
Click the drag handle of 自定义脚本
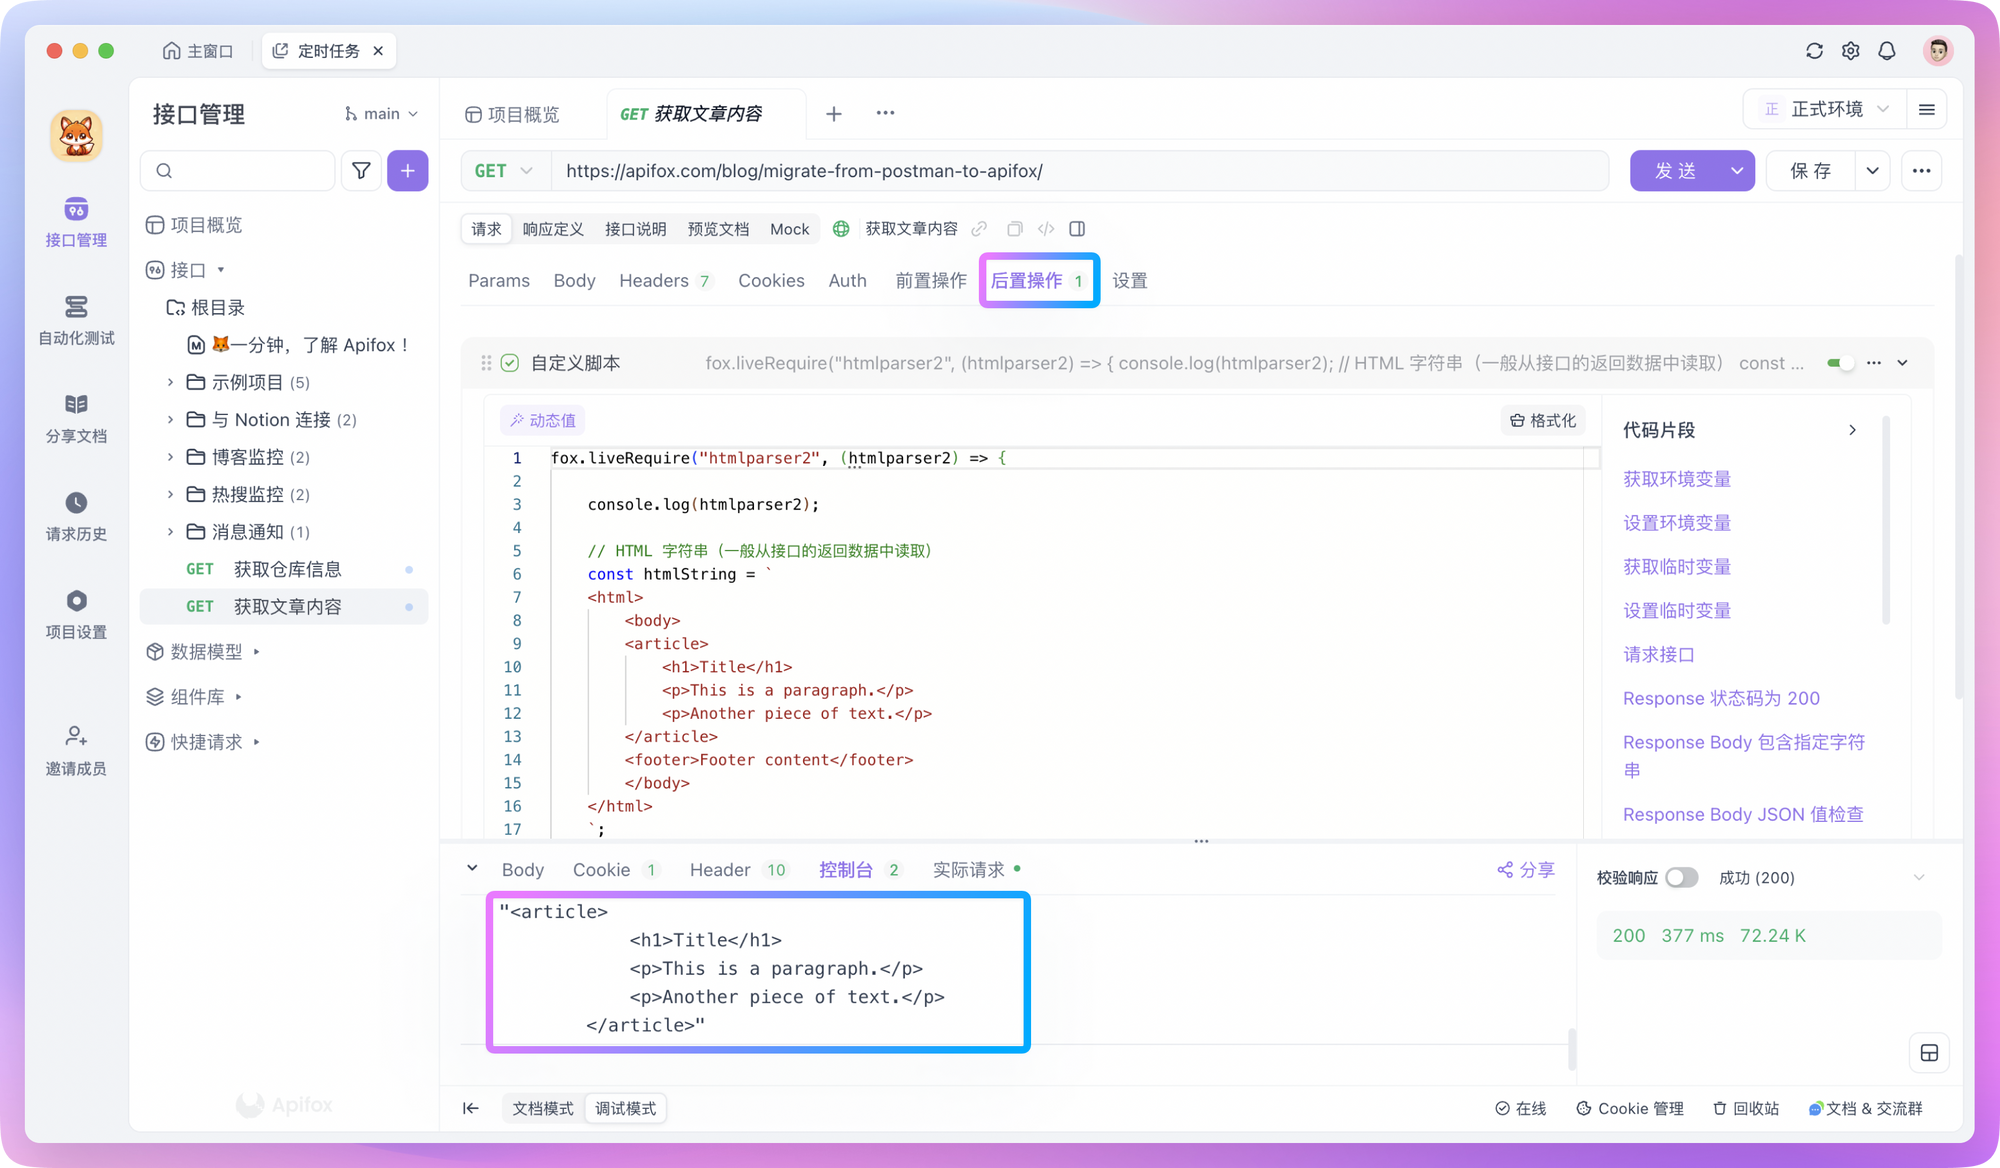(x=486, y=363)
